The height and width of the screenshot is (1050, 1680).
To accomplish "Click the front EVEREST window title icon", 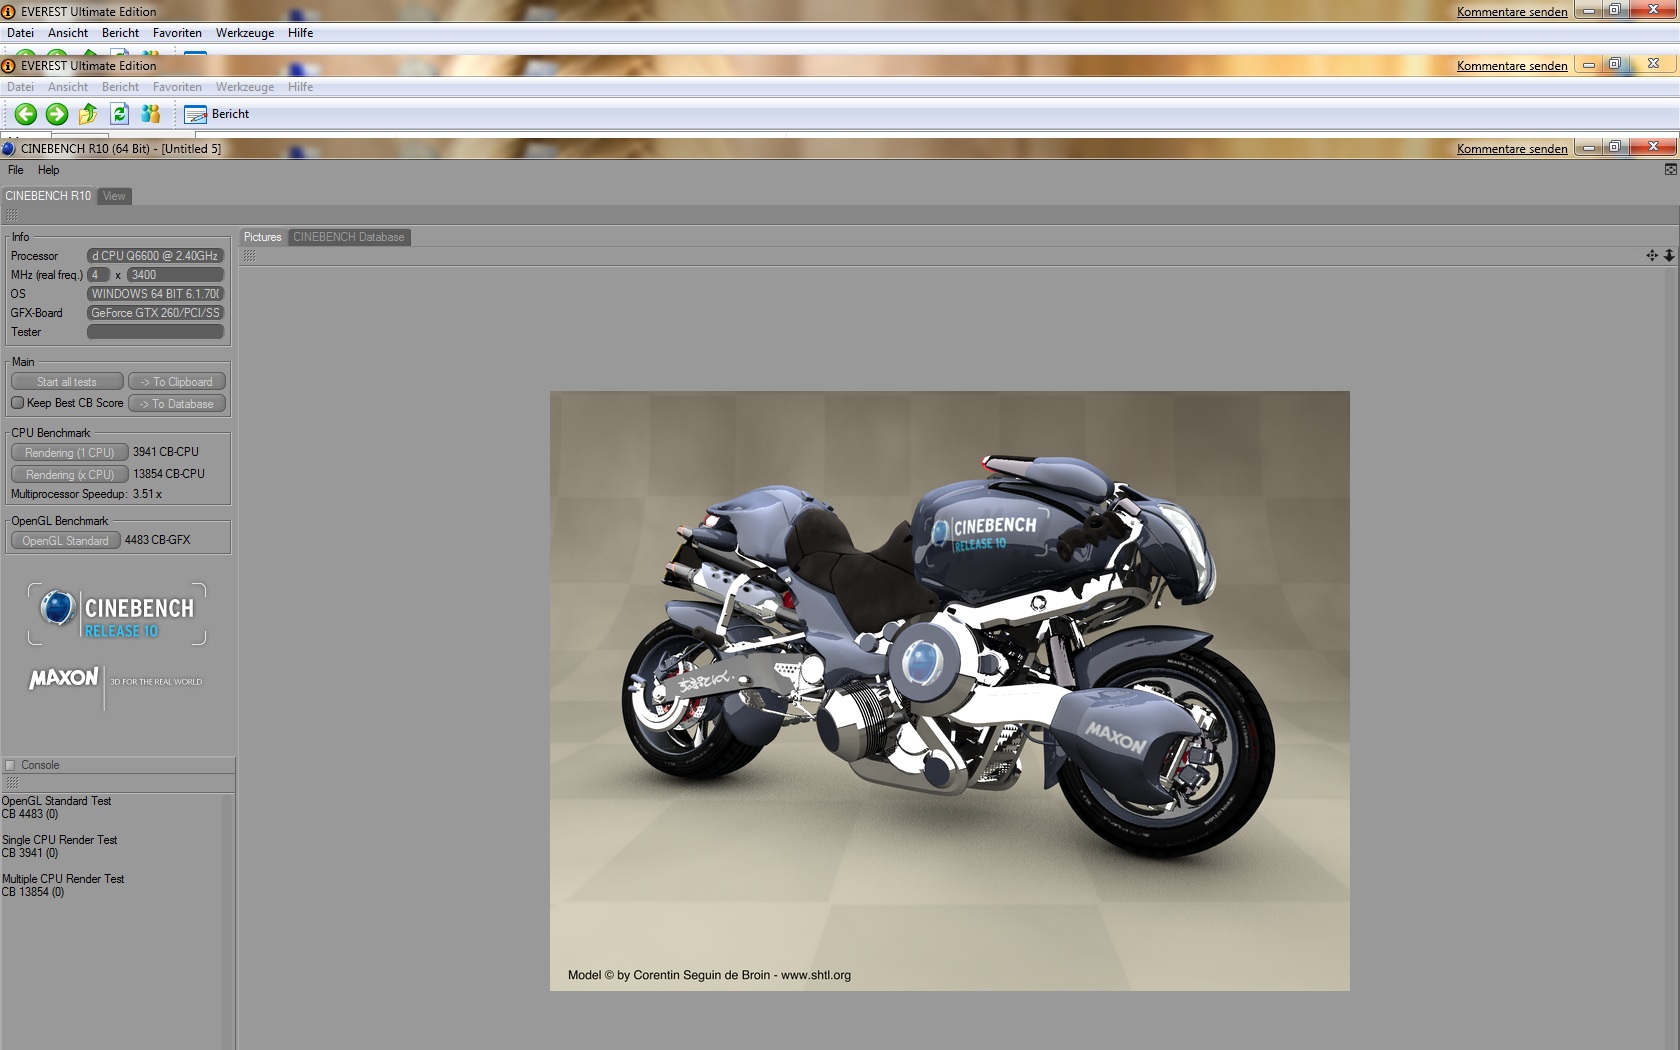I will coord(9,66).
